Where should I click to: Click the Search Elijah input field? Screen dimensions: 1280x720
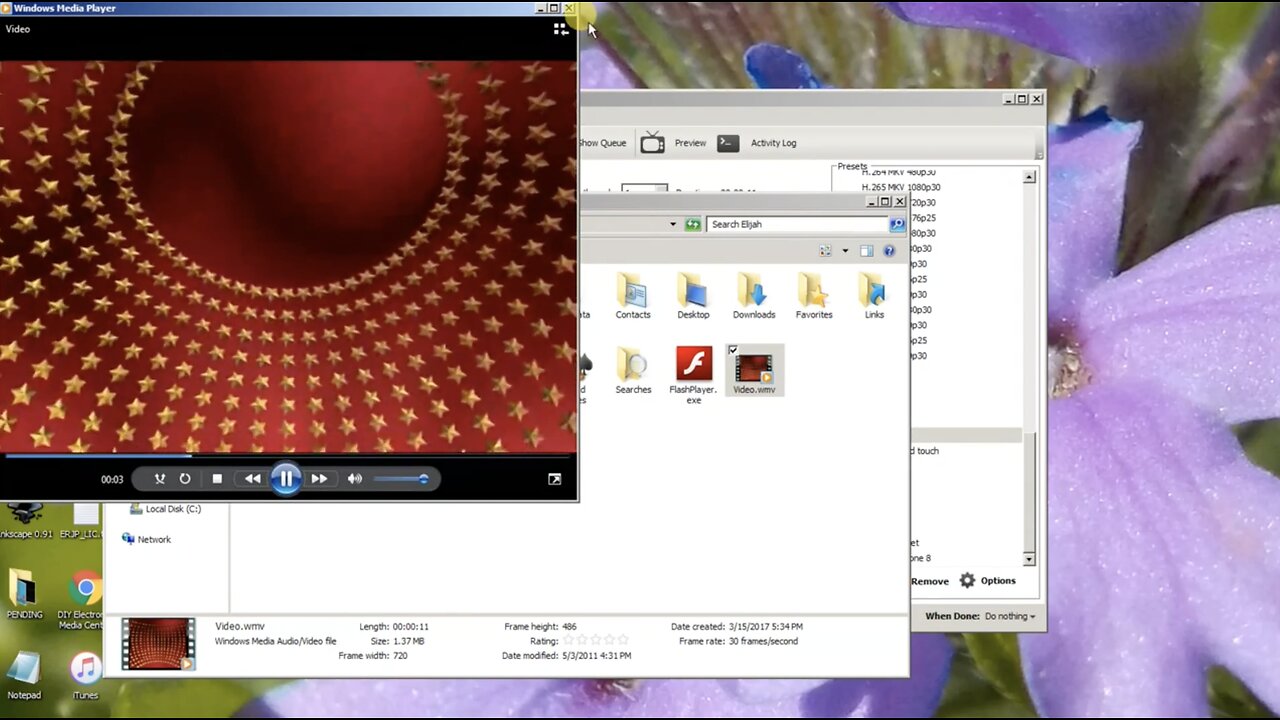coord(797,224)
